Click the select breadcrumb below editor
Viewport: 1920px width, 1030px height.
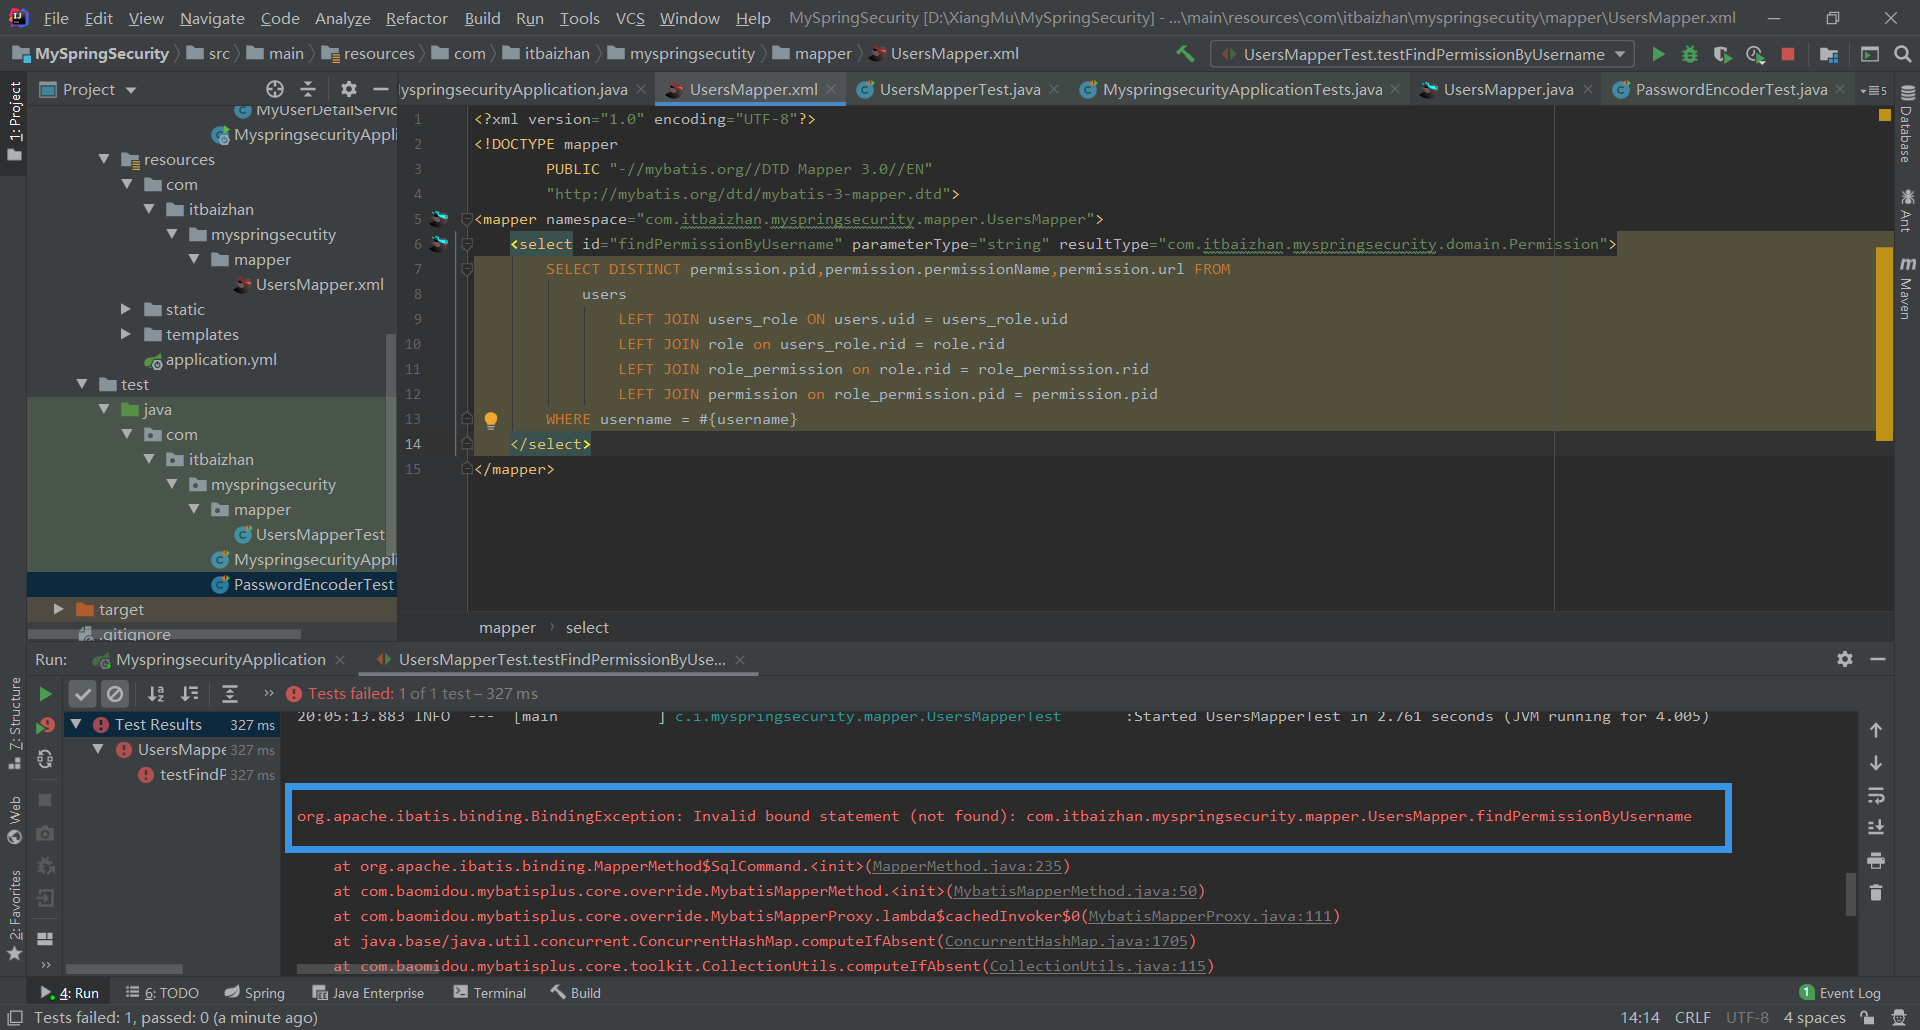(x=587, y=628)
